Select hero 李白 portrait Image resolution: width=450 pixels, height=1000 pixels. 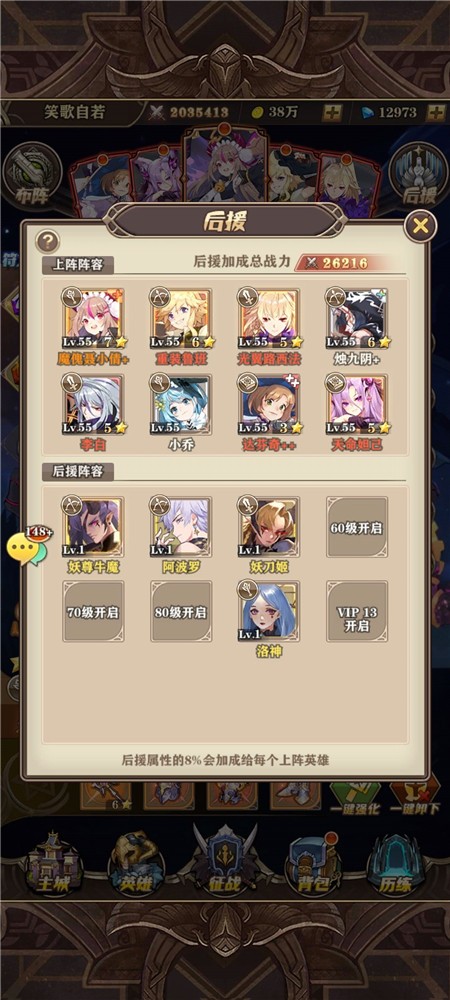[94, 404]
